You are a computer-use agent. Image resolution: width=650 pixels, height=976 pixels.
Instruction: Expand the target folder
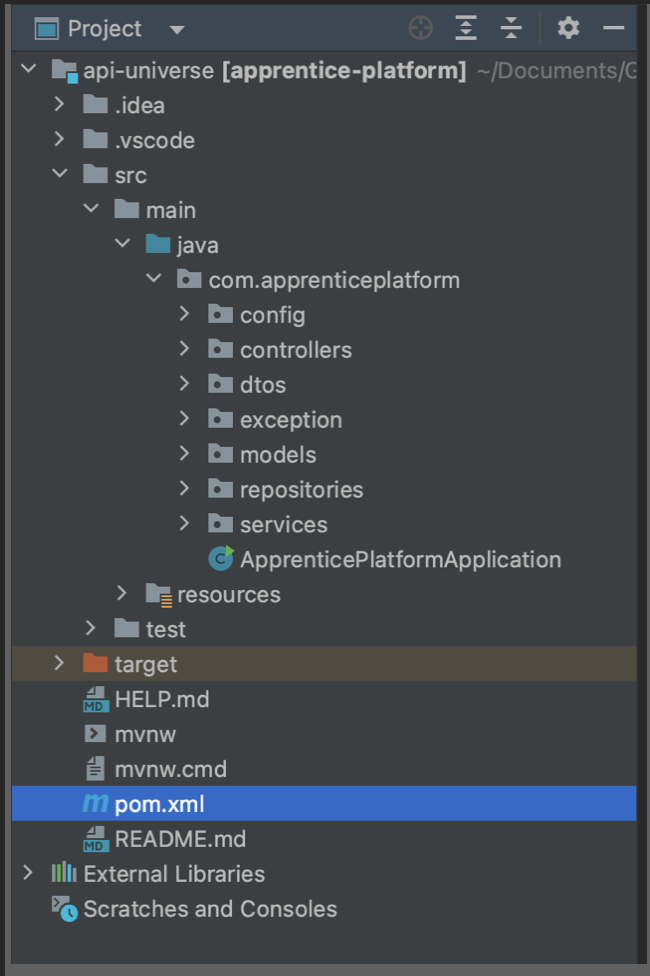point(59,664)
